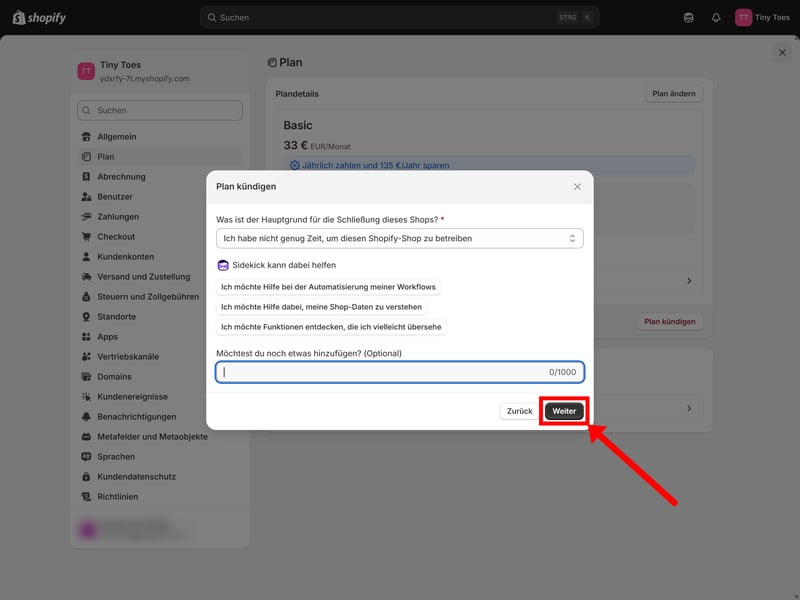Screen dimensions: 800x600
Task: Click the Domains globe icon in sidebar
Action: [87, 377]
